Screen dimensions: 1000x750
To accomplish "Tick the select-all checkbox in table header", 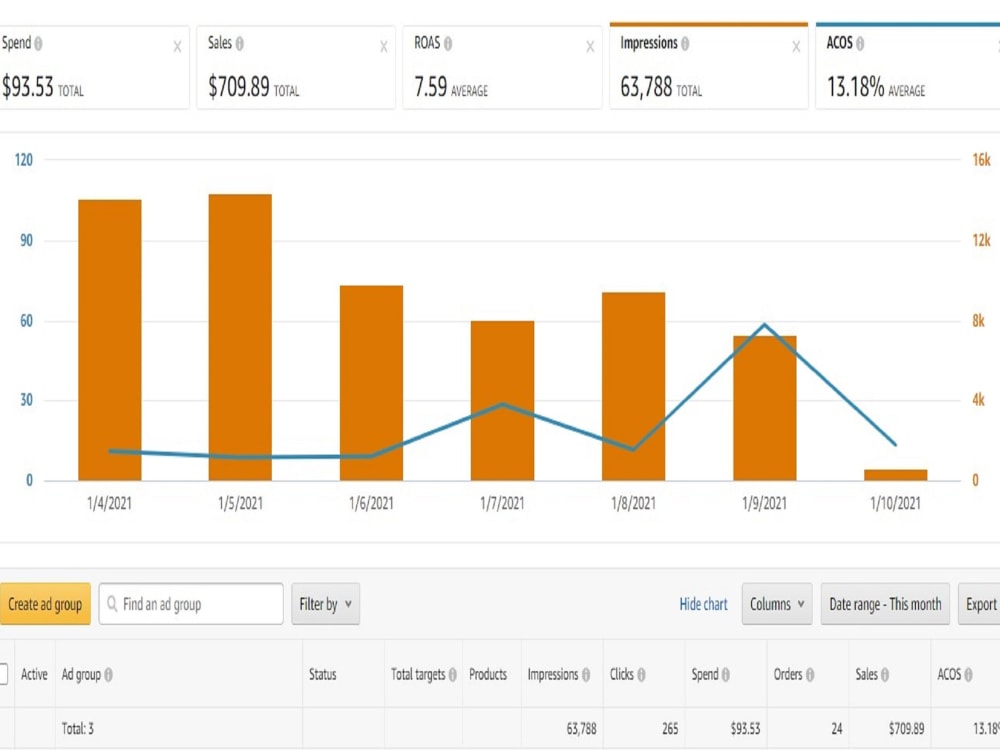I will click(x=3, y=674).
